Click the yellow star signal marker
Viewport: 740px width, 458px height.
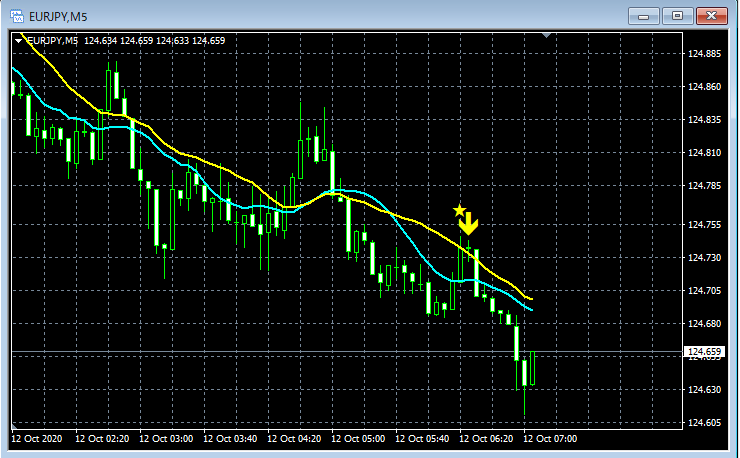pyautogui.click(x=459, y=210)
